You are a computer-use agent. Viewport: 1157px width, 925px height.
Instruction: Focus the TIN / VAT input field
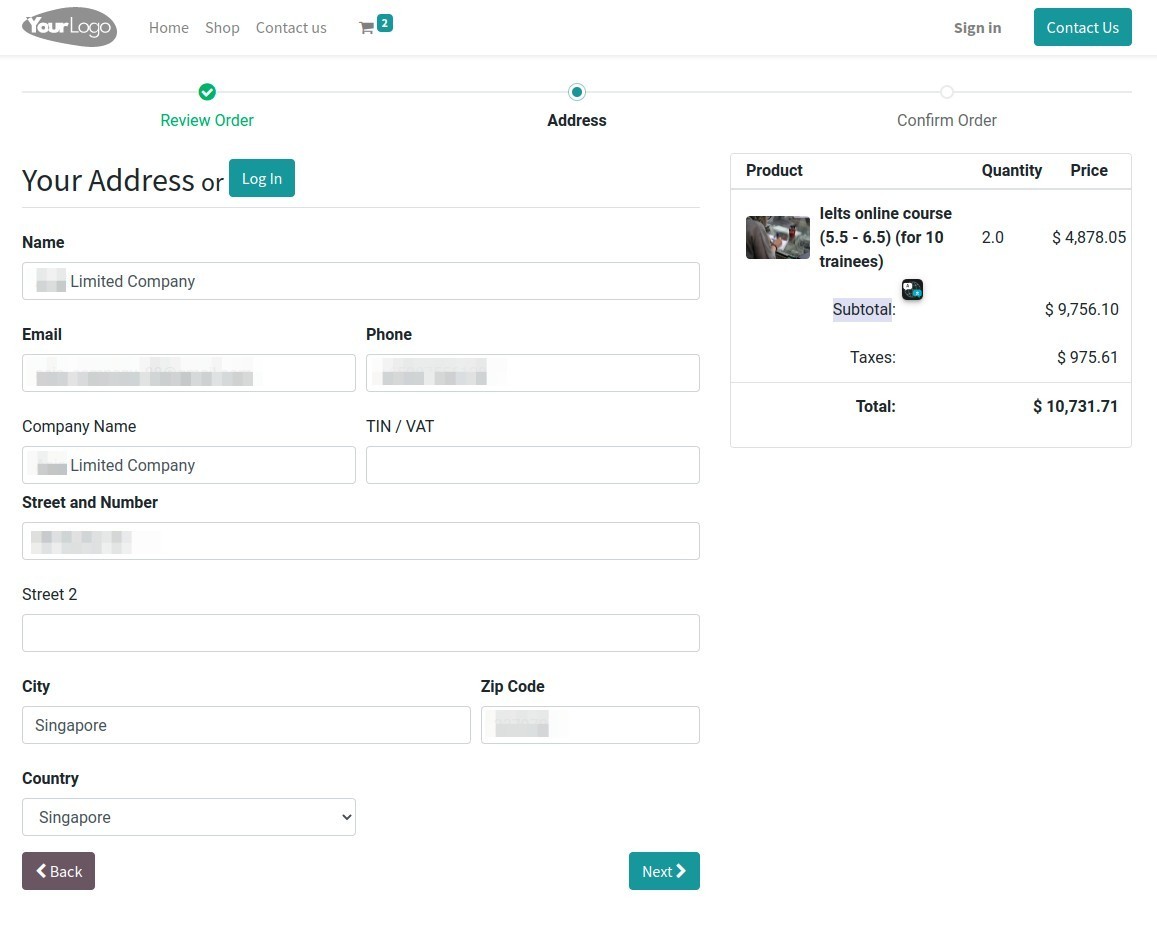[x=532, y=464]
